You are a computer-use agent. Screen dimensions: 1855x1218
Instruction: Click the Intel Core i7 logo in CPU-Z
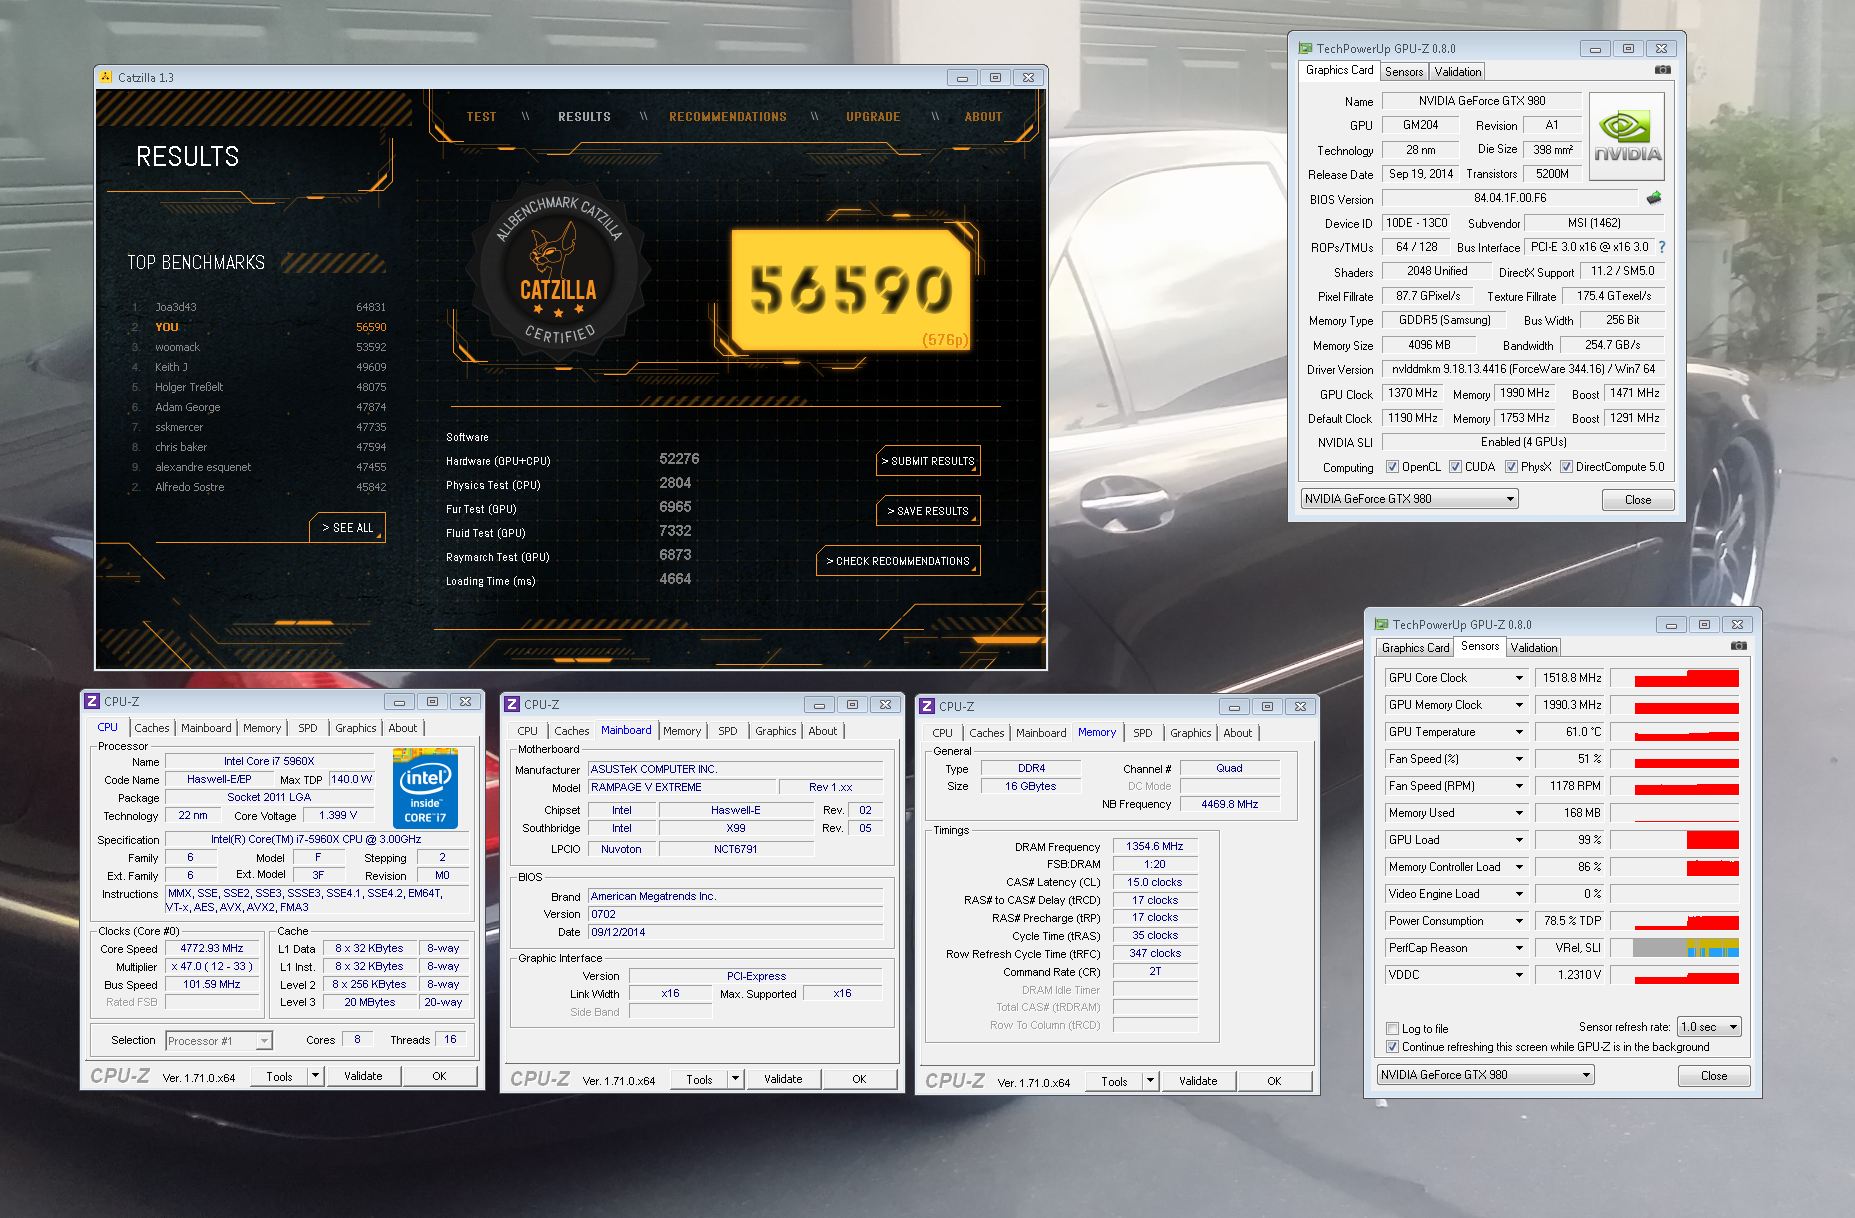pyautogui.click(x=426, y=789)
